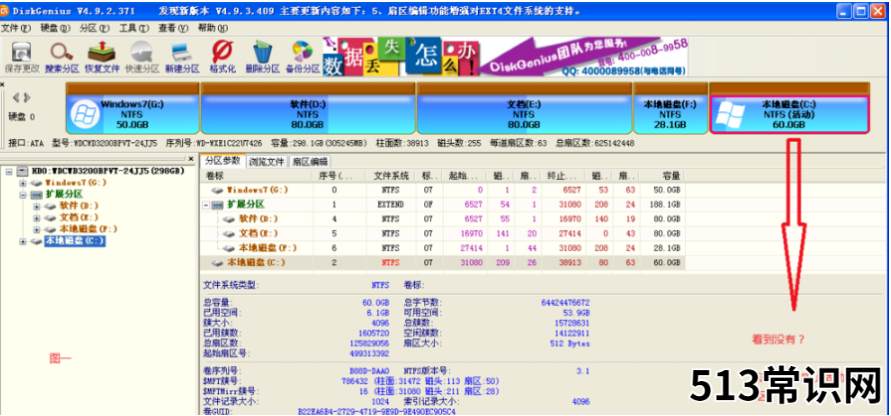Select 扩展分区 label in left tree
The image size is (891, 416).
click(64, 194)
